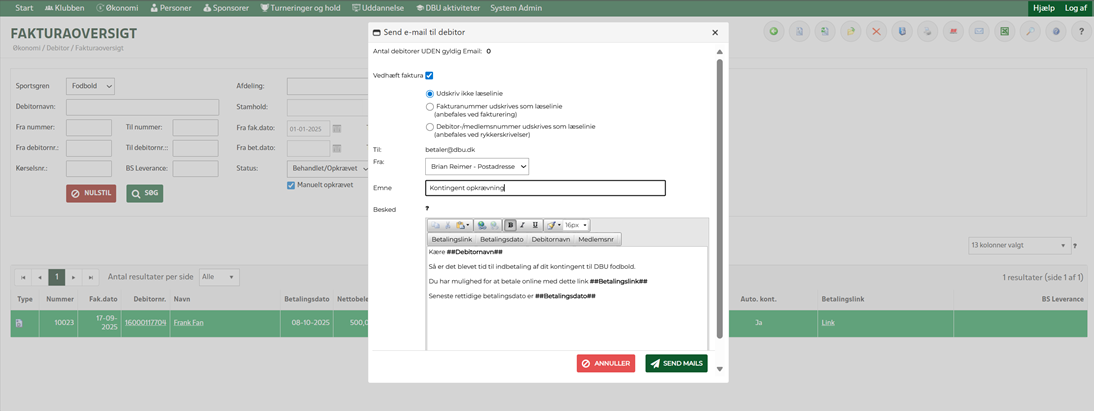This screenshot has height=411, width=1094.
Task: Open the Fra sender dropdown
Action: [476, 166]
